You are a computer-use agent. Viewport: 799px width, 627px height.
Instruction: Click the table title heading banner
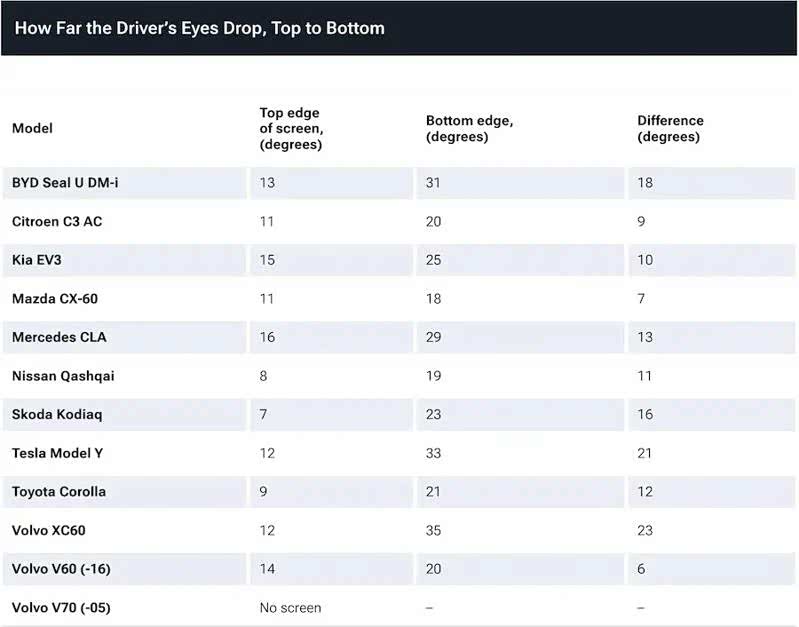(x=399, y=28)
